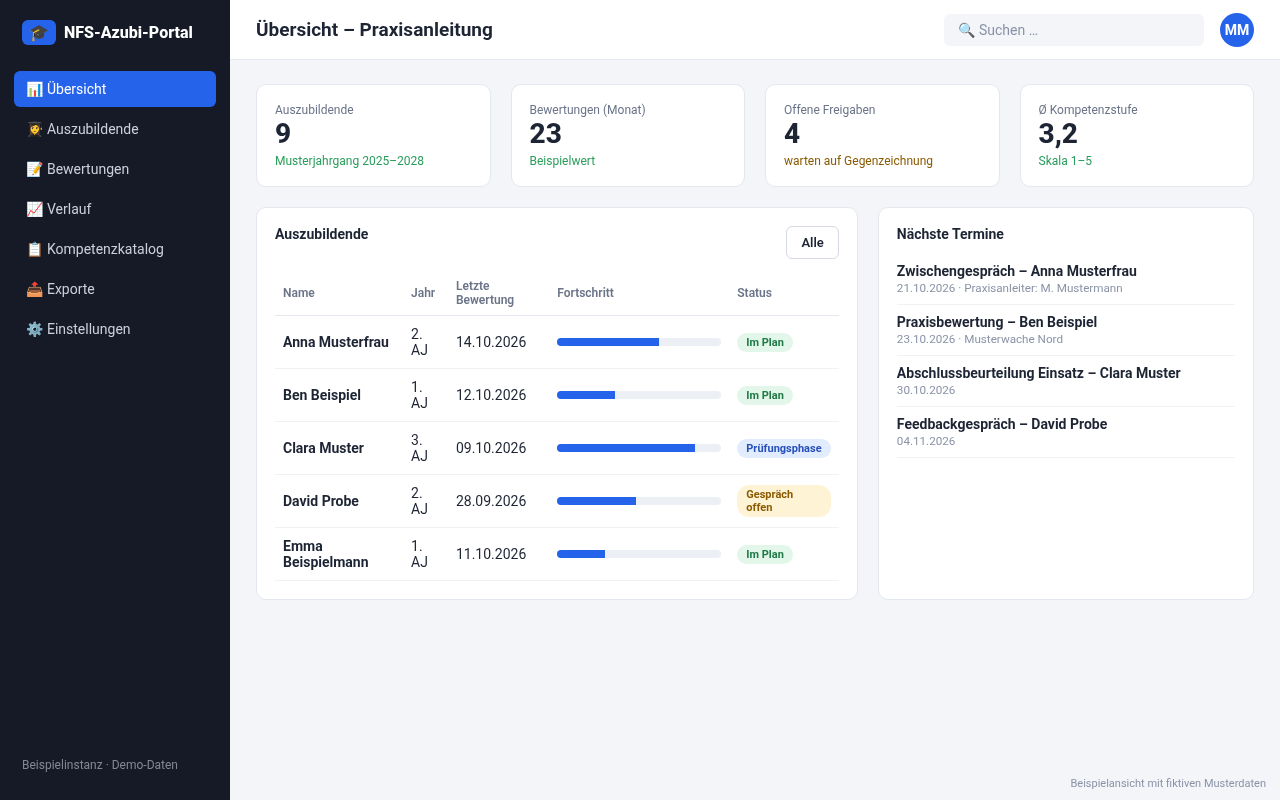This screenshot has width=1280, height=800.
Task: Open the MM user avatar
Action: coord(1237,30)
